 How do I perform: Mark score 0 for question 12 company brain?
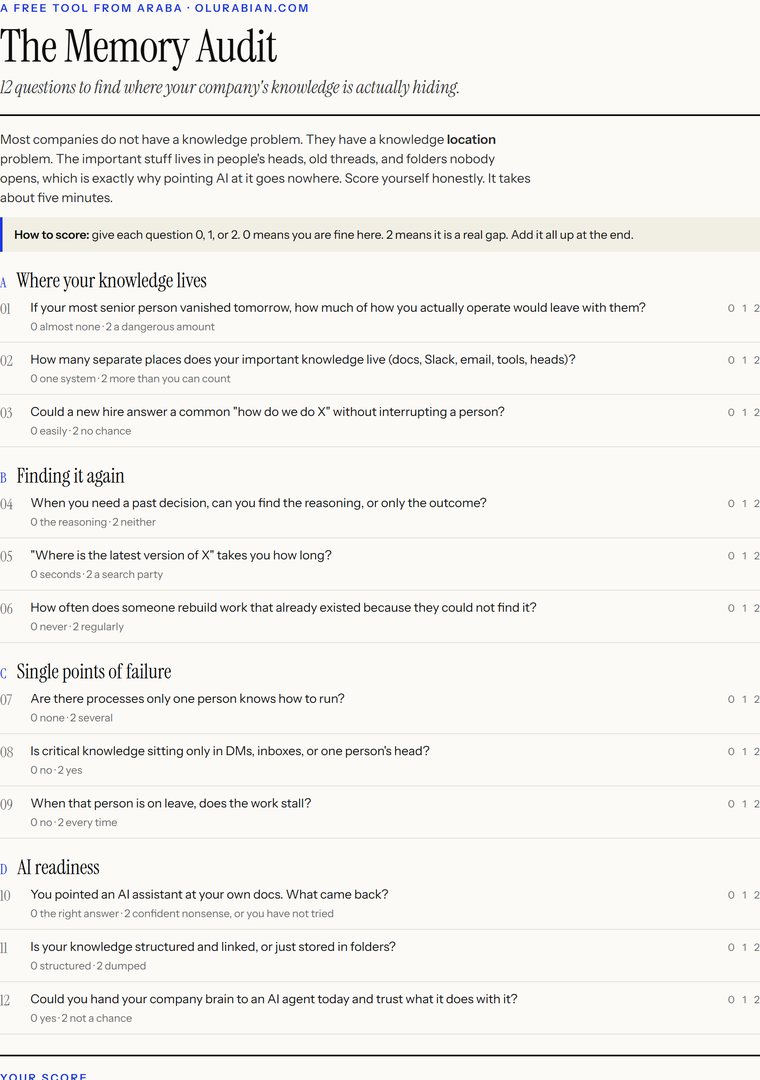tap(731, 999)
